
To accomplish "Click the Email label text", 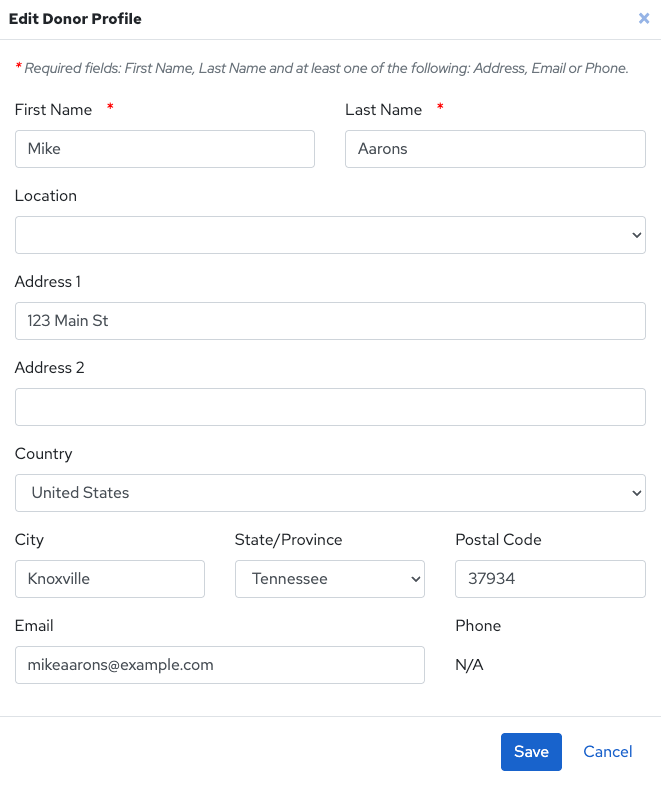I will (x=34, y=626).
